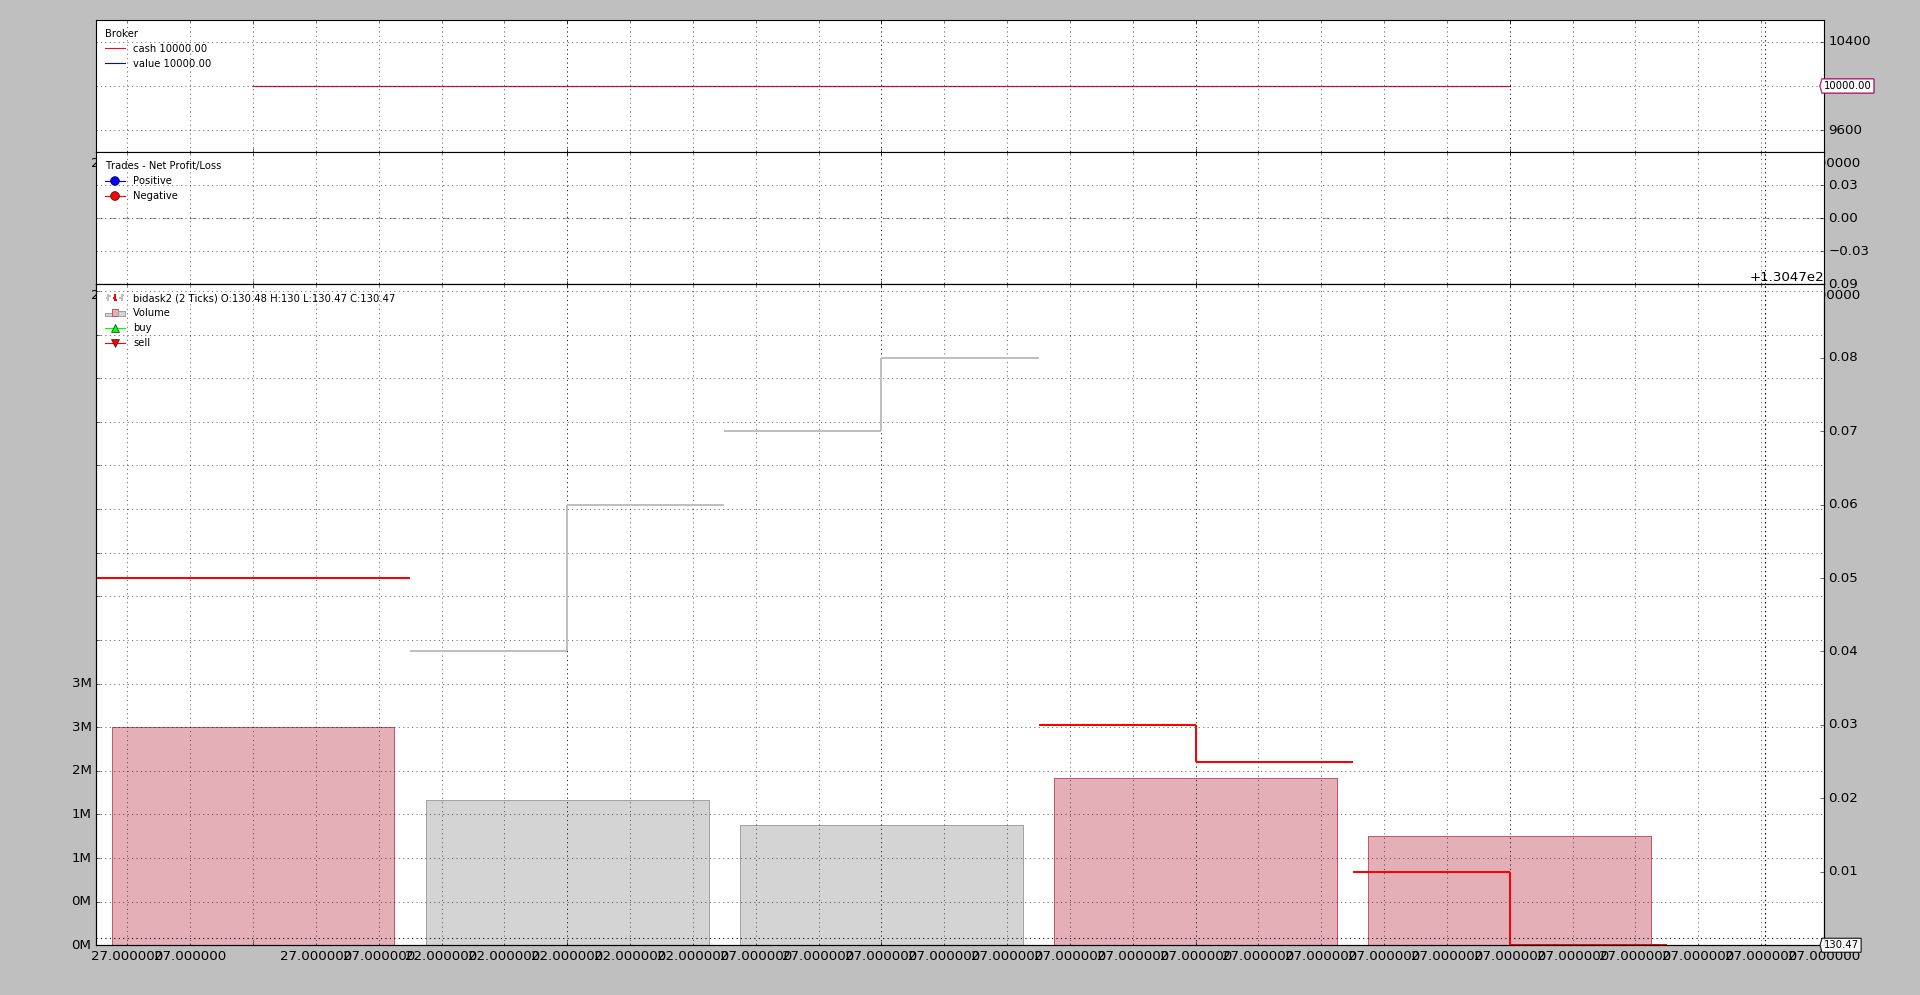Click the green buy triangle legend icon
Viewport: 1920px width, 995px height.
pos(115,328)
